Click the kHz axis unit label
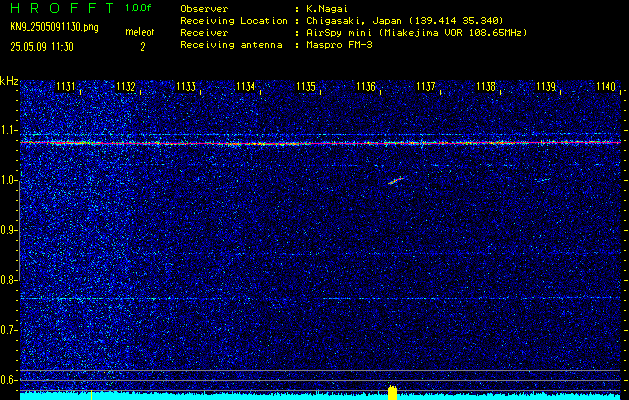 (x=9, y=81)
